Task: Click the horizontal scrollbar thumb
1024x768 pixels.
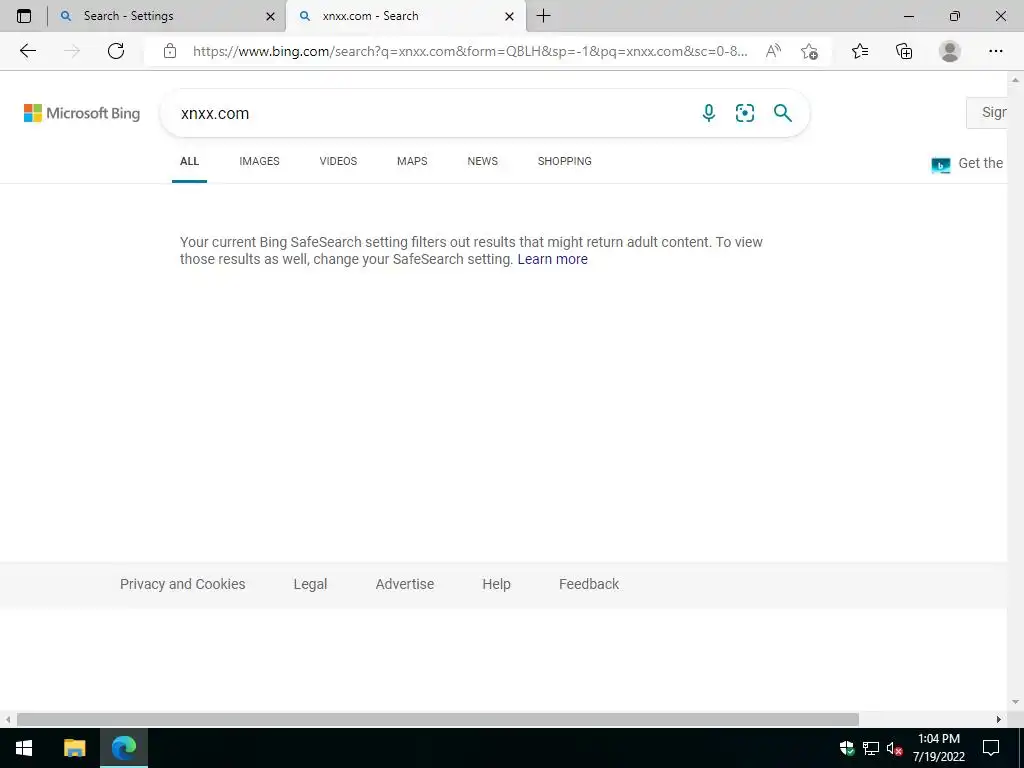Action: (x=438, y=720)
